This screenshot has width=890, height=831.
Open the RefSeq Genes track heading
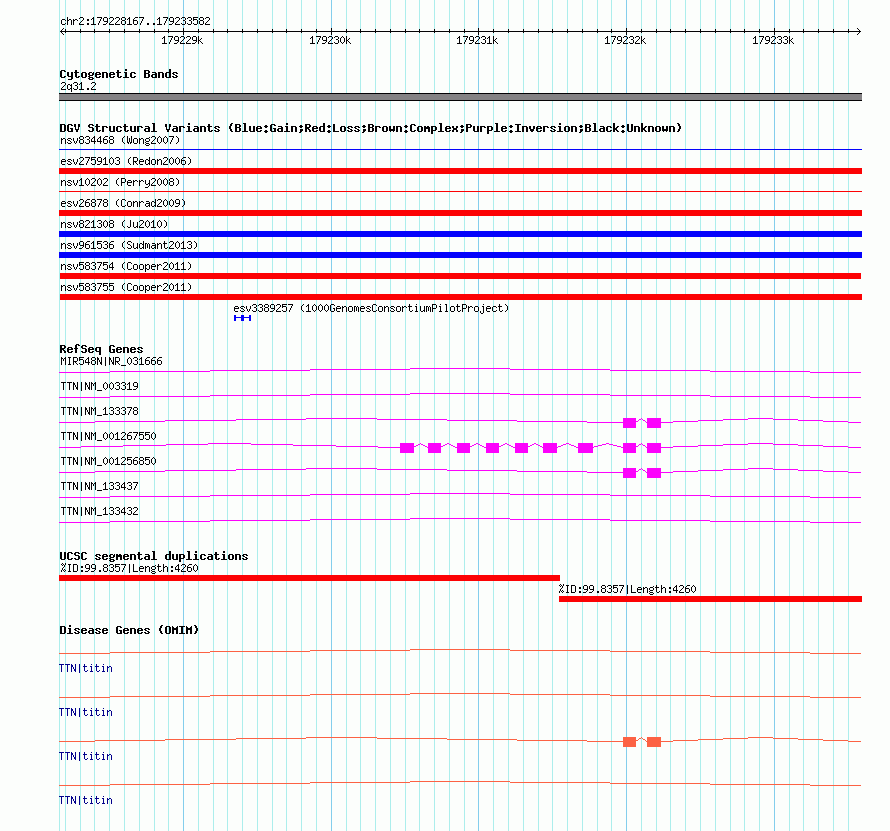[x=101, y=349]
